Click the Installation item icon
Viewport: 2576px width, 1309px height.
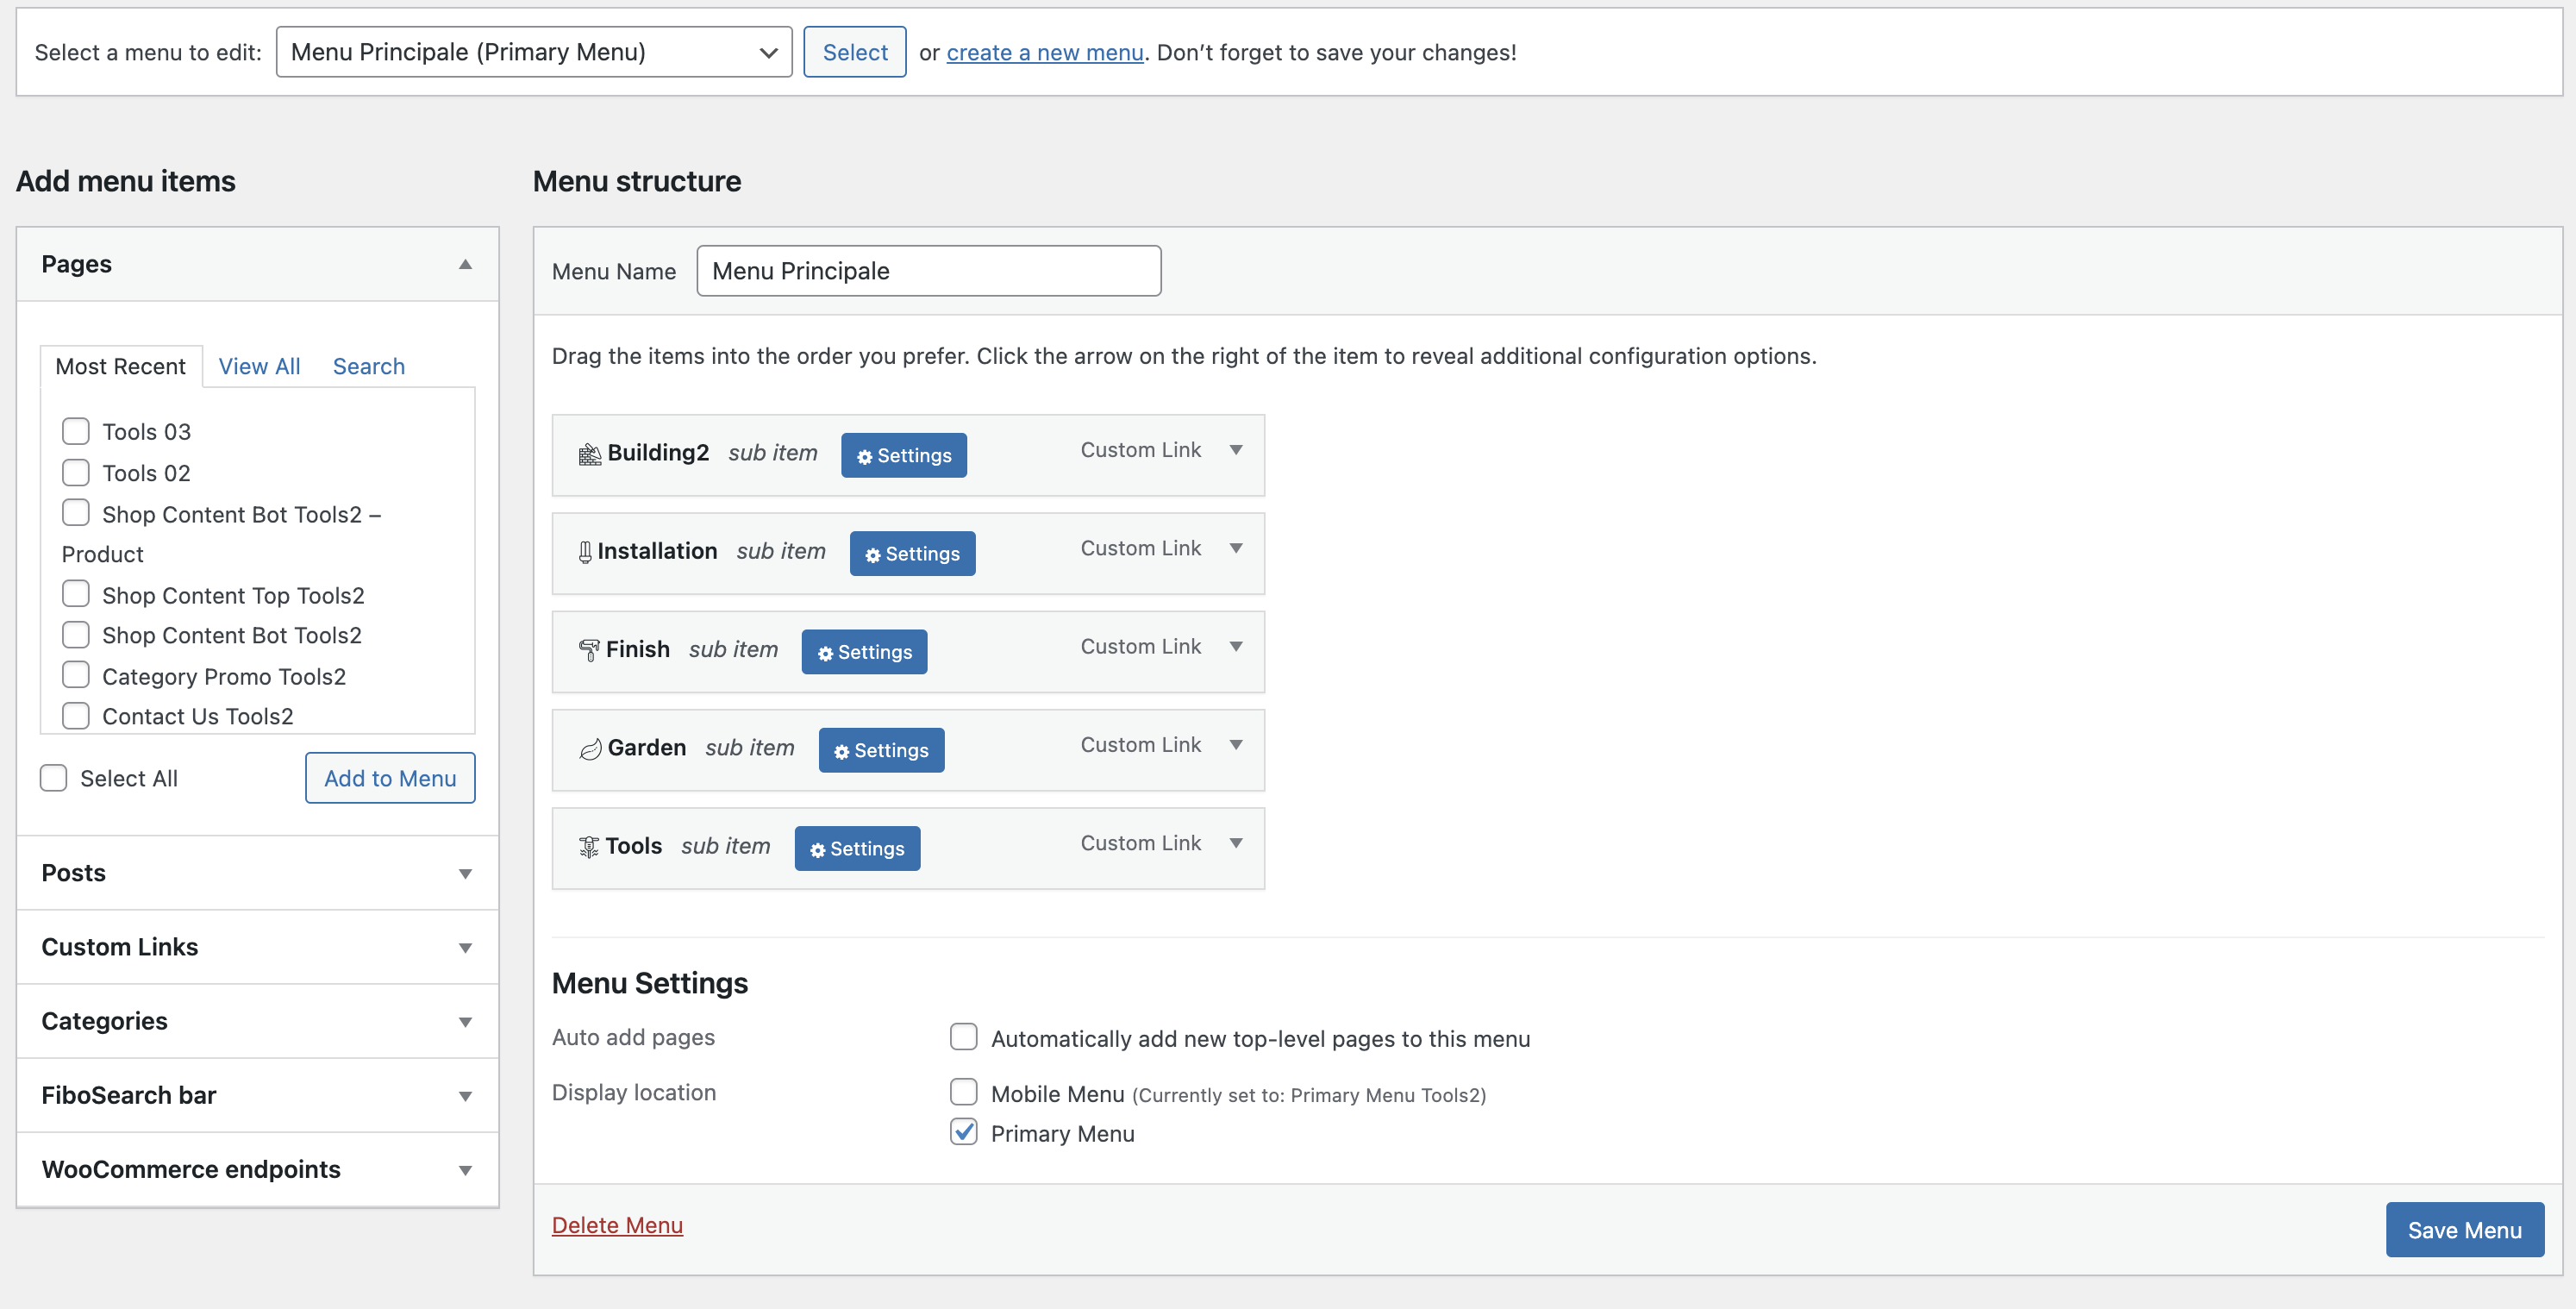point(585,552)
